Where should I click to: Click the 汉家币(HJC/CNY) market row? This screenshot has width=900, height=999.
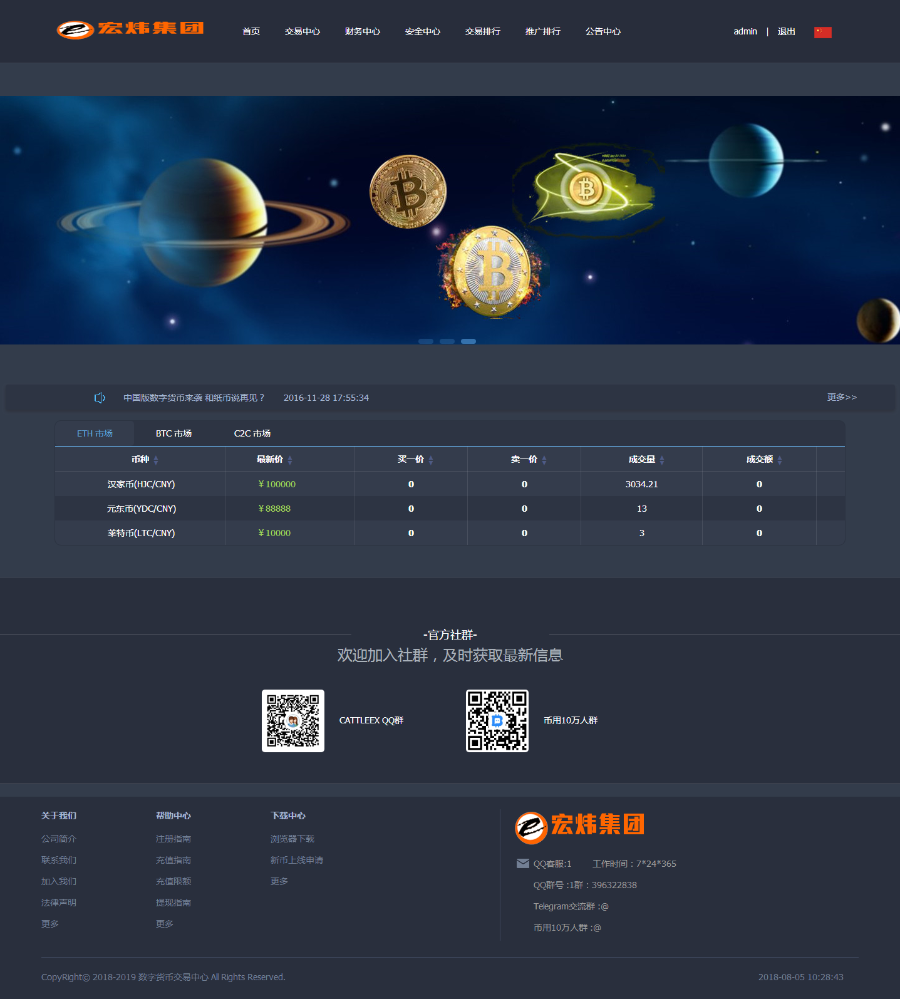[x=139, y=483]
